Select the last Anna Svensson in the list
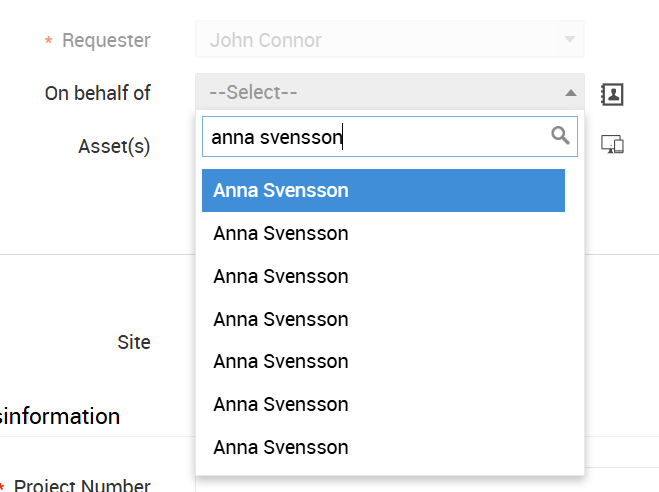This screenshot has width=659, height=492. (x=281, y=448)
